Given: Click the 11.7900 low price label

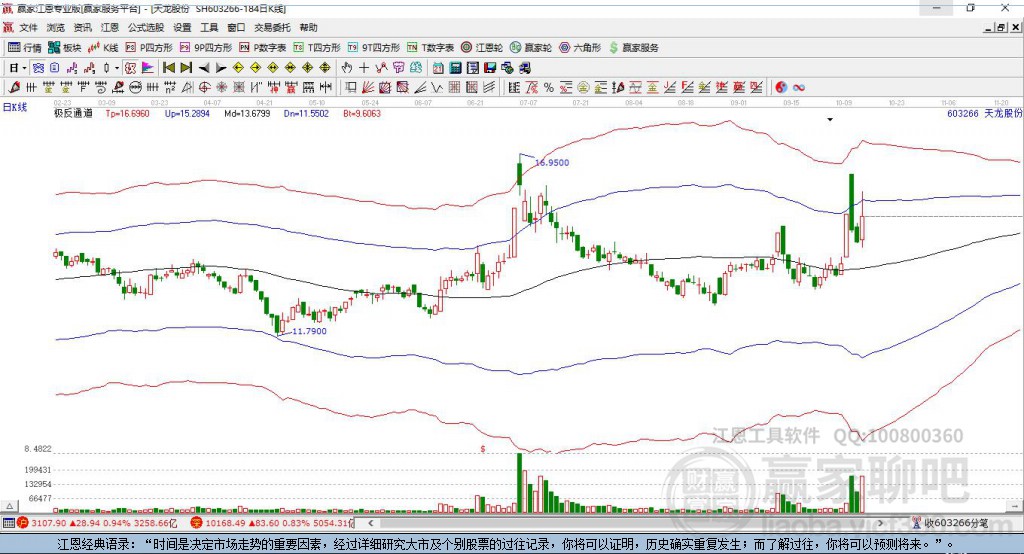Looking at the screenshot, I should click(309, 331).
